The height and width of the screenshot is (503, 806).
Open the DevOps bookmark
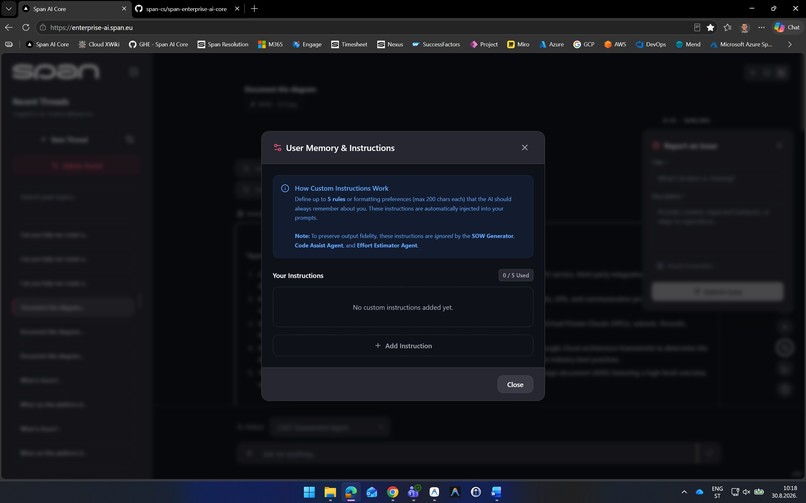pyautogui.click(x=651, y=44)
